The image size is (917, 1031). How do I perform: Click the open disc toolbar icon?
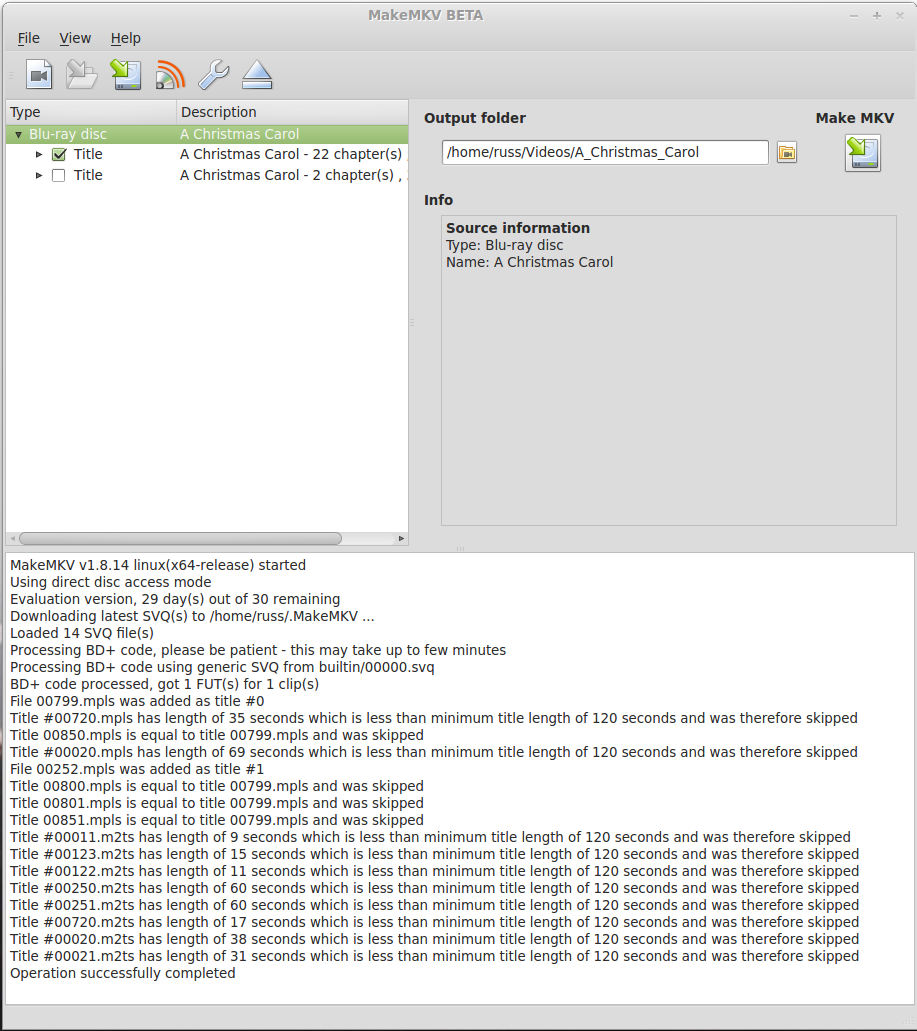[x=82, y=75]
